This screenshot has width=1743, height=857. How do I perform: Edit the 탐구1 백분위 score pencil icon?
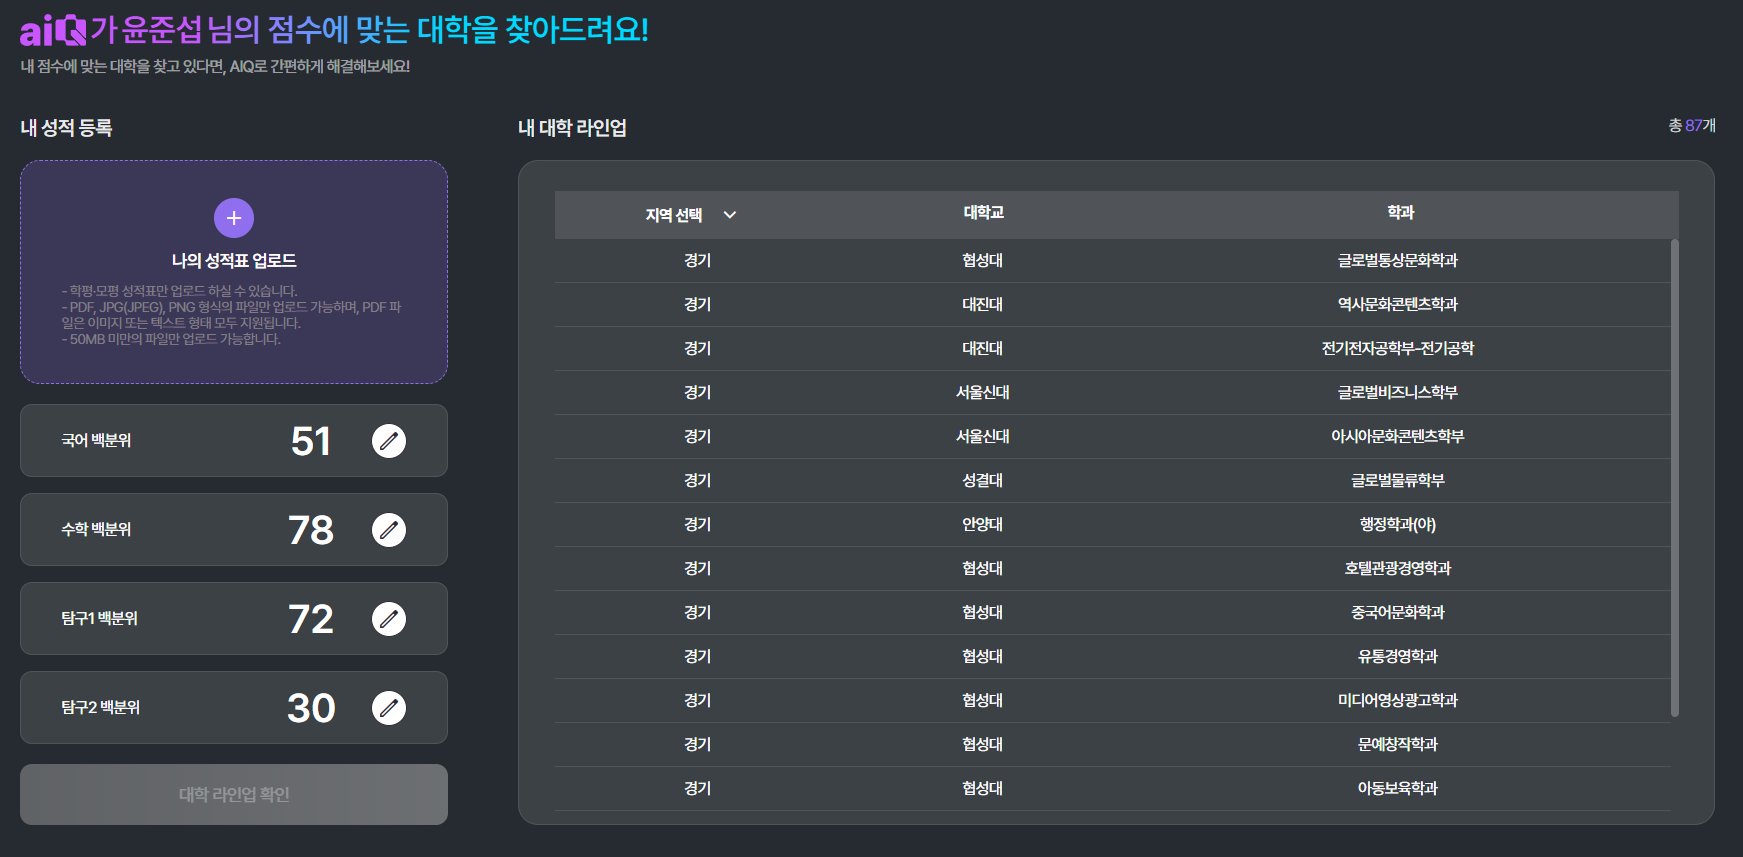389,619
